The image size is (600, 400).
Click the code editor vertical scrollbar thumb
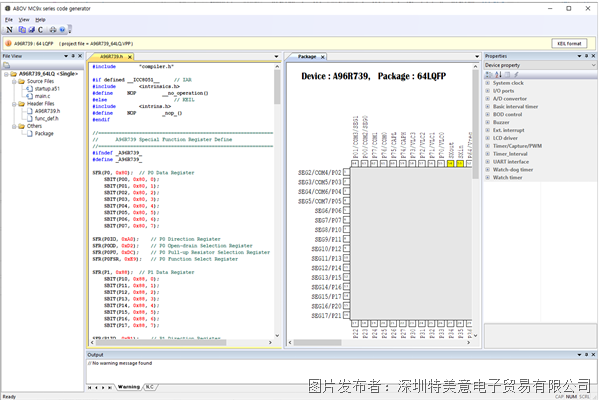[277, 87]
